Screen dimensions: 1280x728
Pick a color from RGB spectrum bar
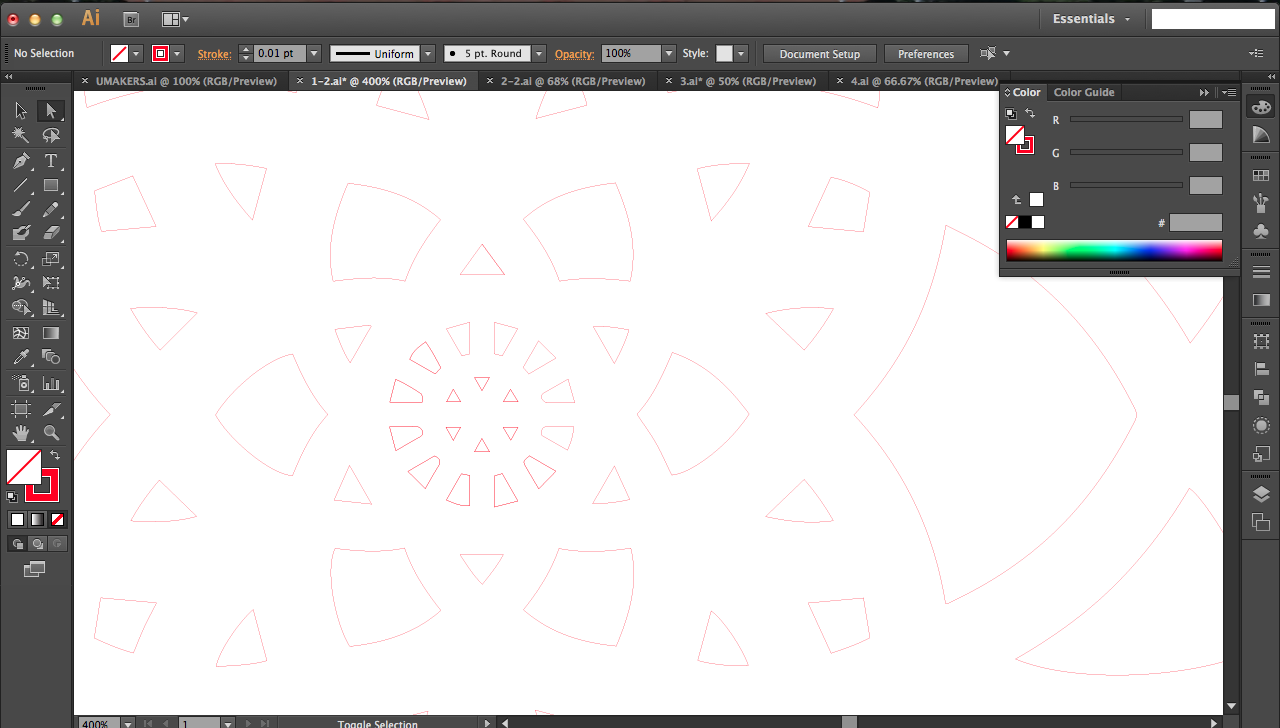[x=1114, y=250]
